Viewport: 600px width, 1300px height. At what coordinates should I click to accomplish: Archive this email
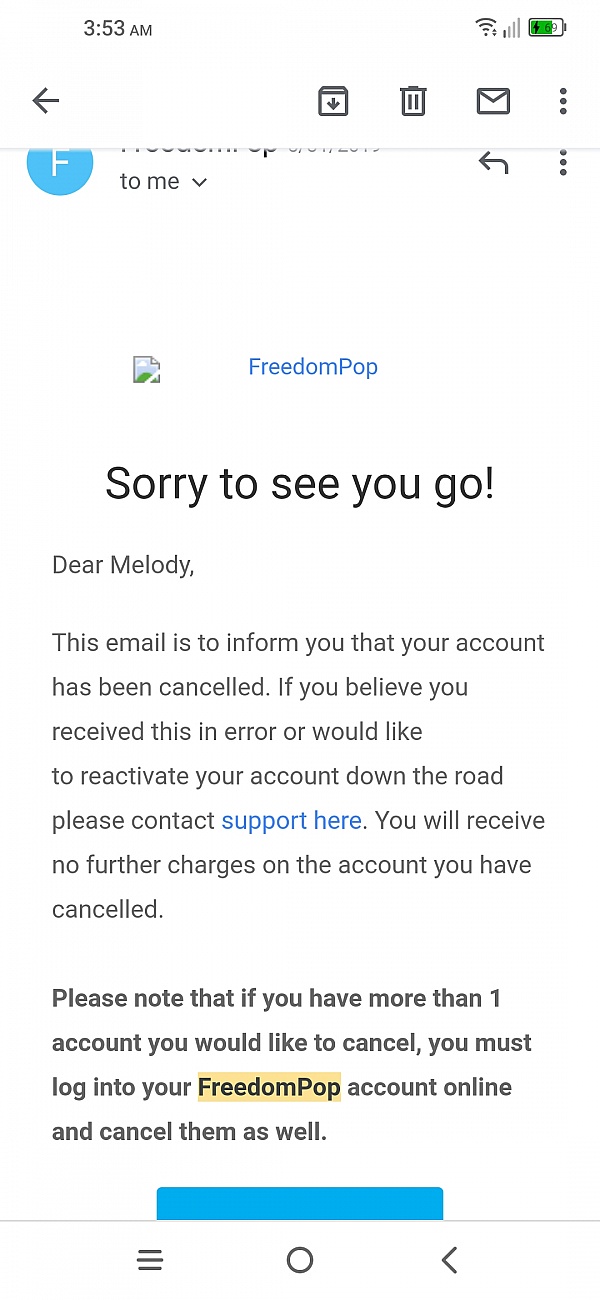point(333,100)
